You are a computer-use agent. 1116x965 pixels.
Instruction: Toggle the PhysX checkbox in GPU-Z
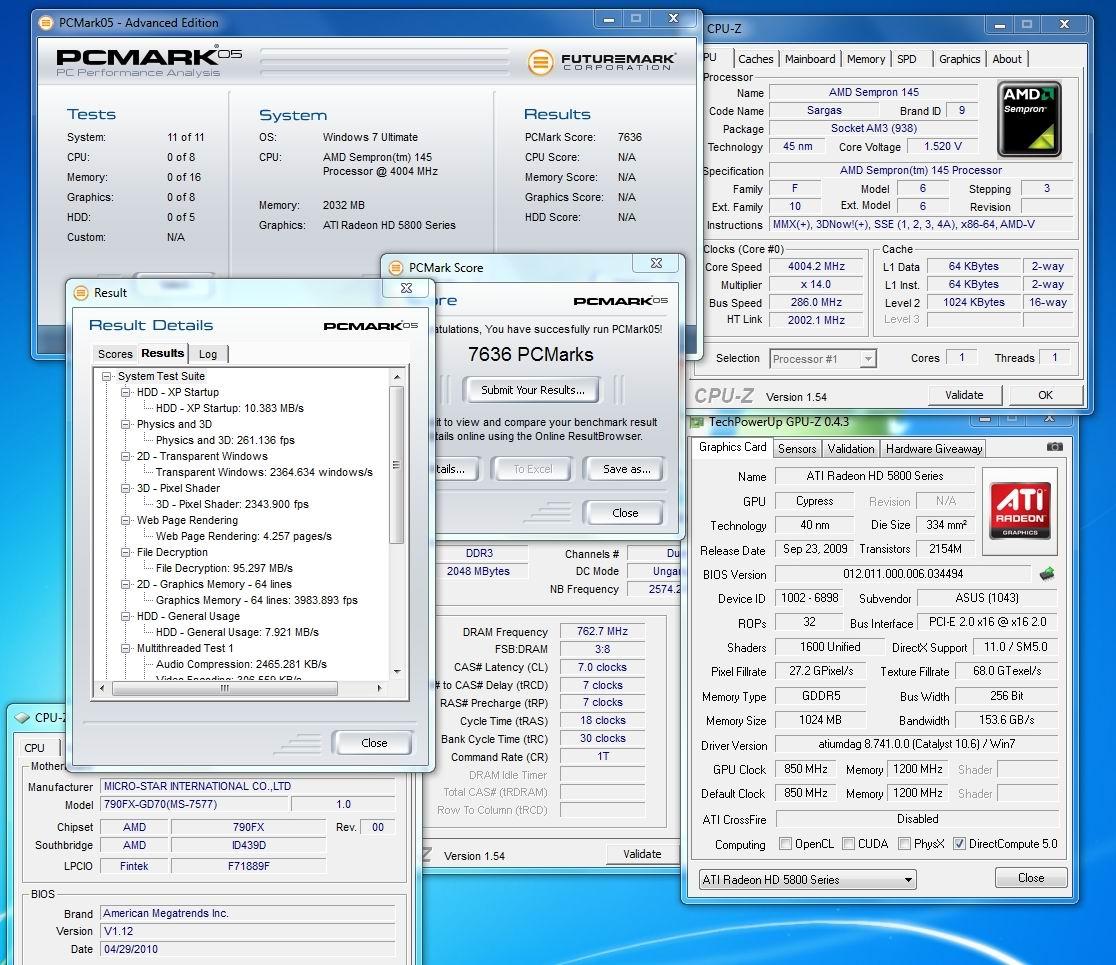(x=904, y=843)
